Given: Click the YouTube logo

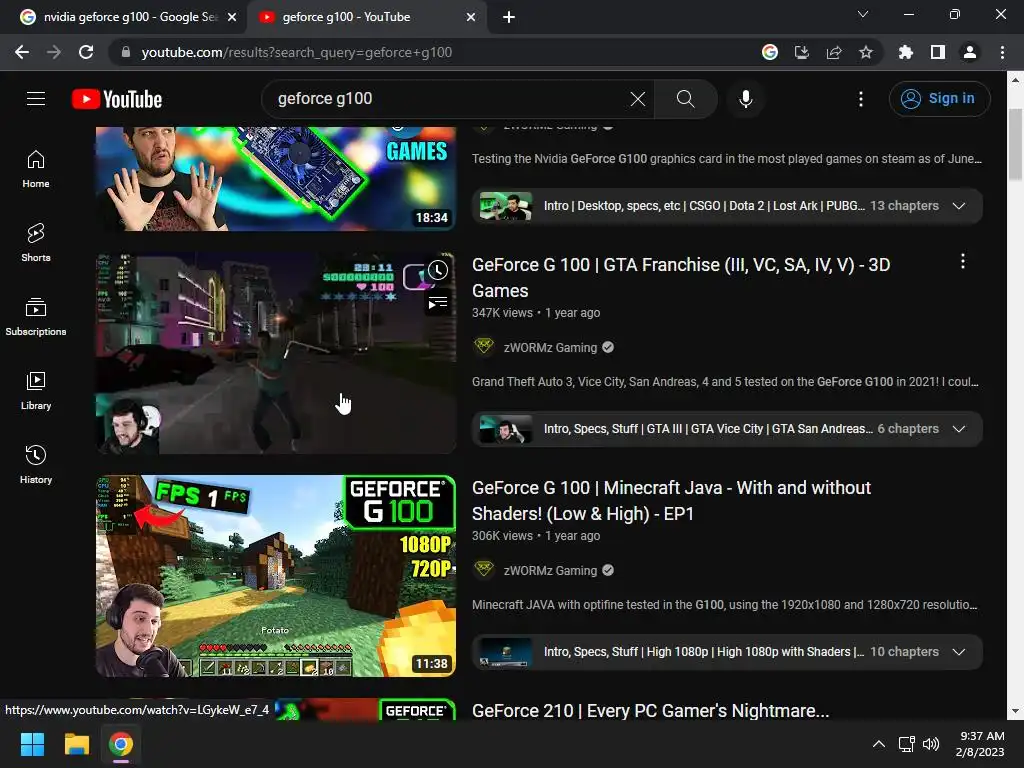Looking at the screenshot, I should [x=117, y=99].
